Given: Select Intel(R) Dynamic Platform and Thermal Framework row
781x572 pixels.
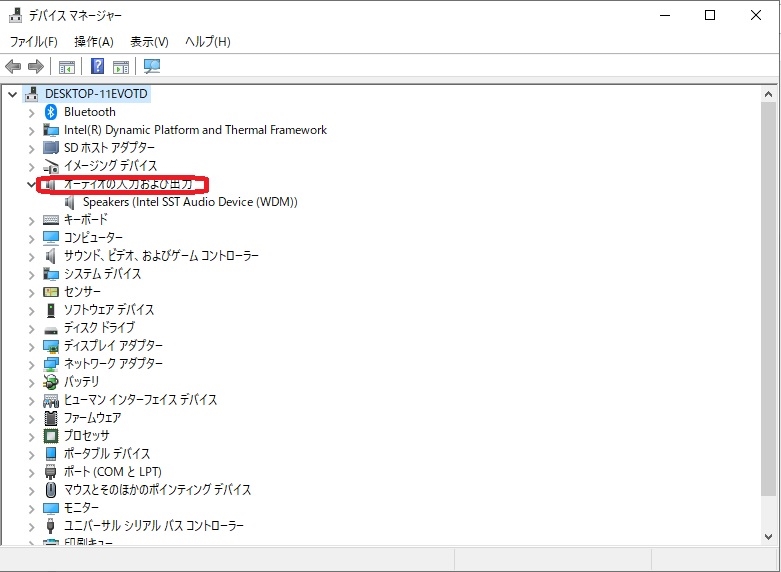Looking at the screenshot, I should (x=195, y=130).
